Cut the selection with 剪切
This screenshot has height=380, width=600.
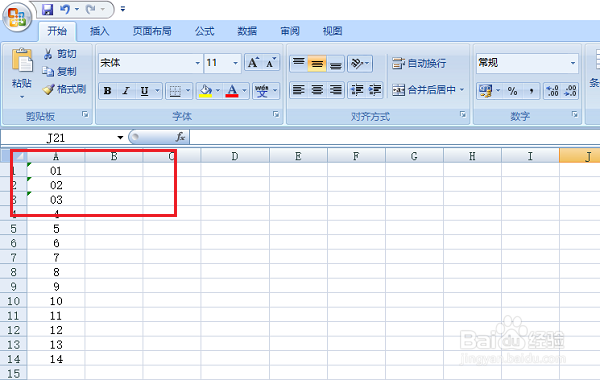[60, 54]
